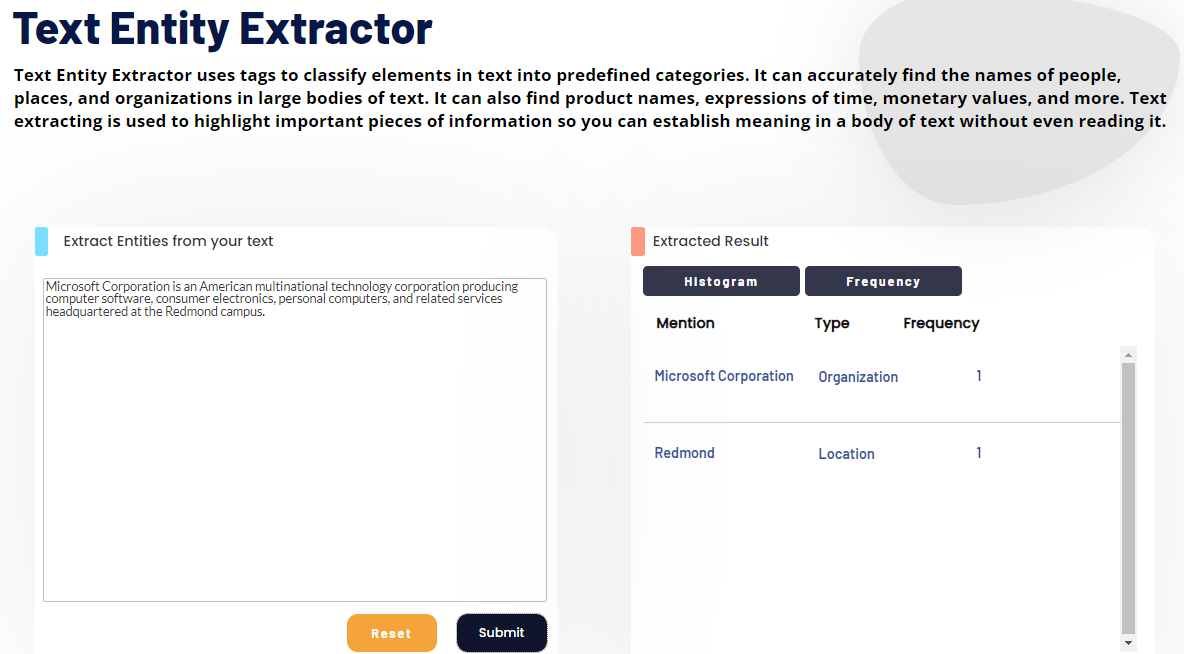Select the Redmond location entity
Screen dimensions: 1184x654
[684, 453]
